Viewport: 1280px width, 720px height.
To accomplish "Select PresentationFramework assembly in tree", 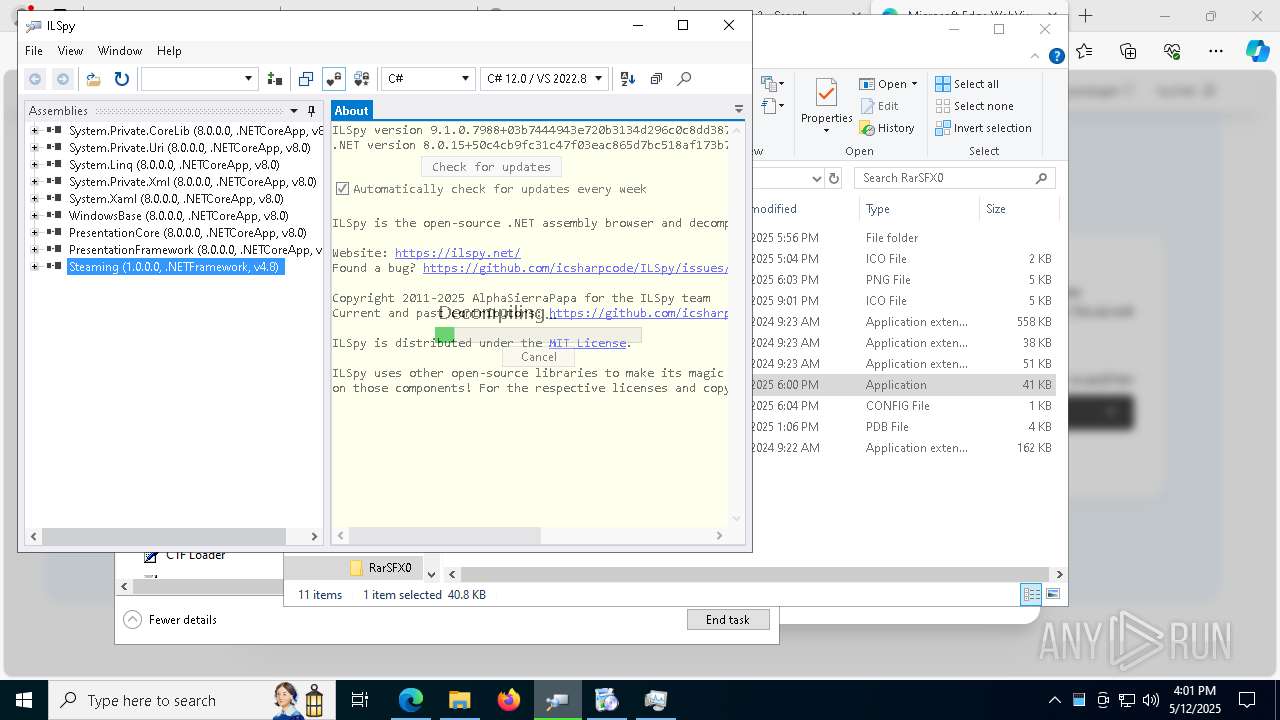I will [195, 250].
